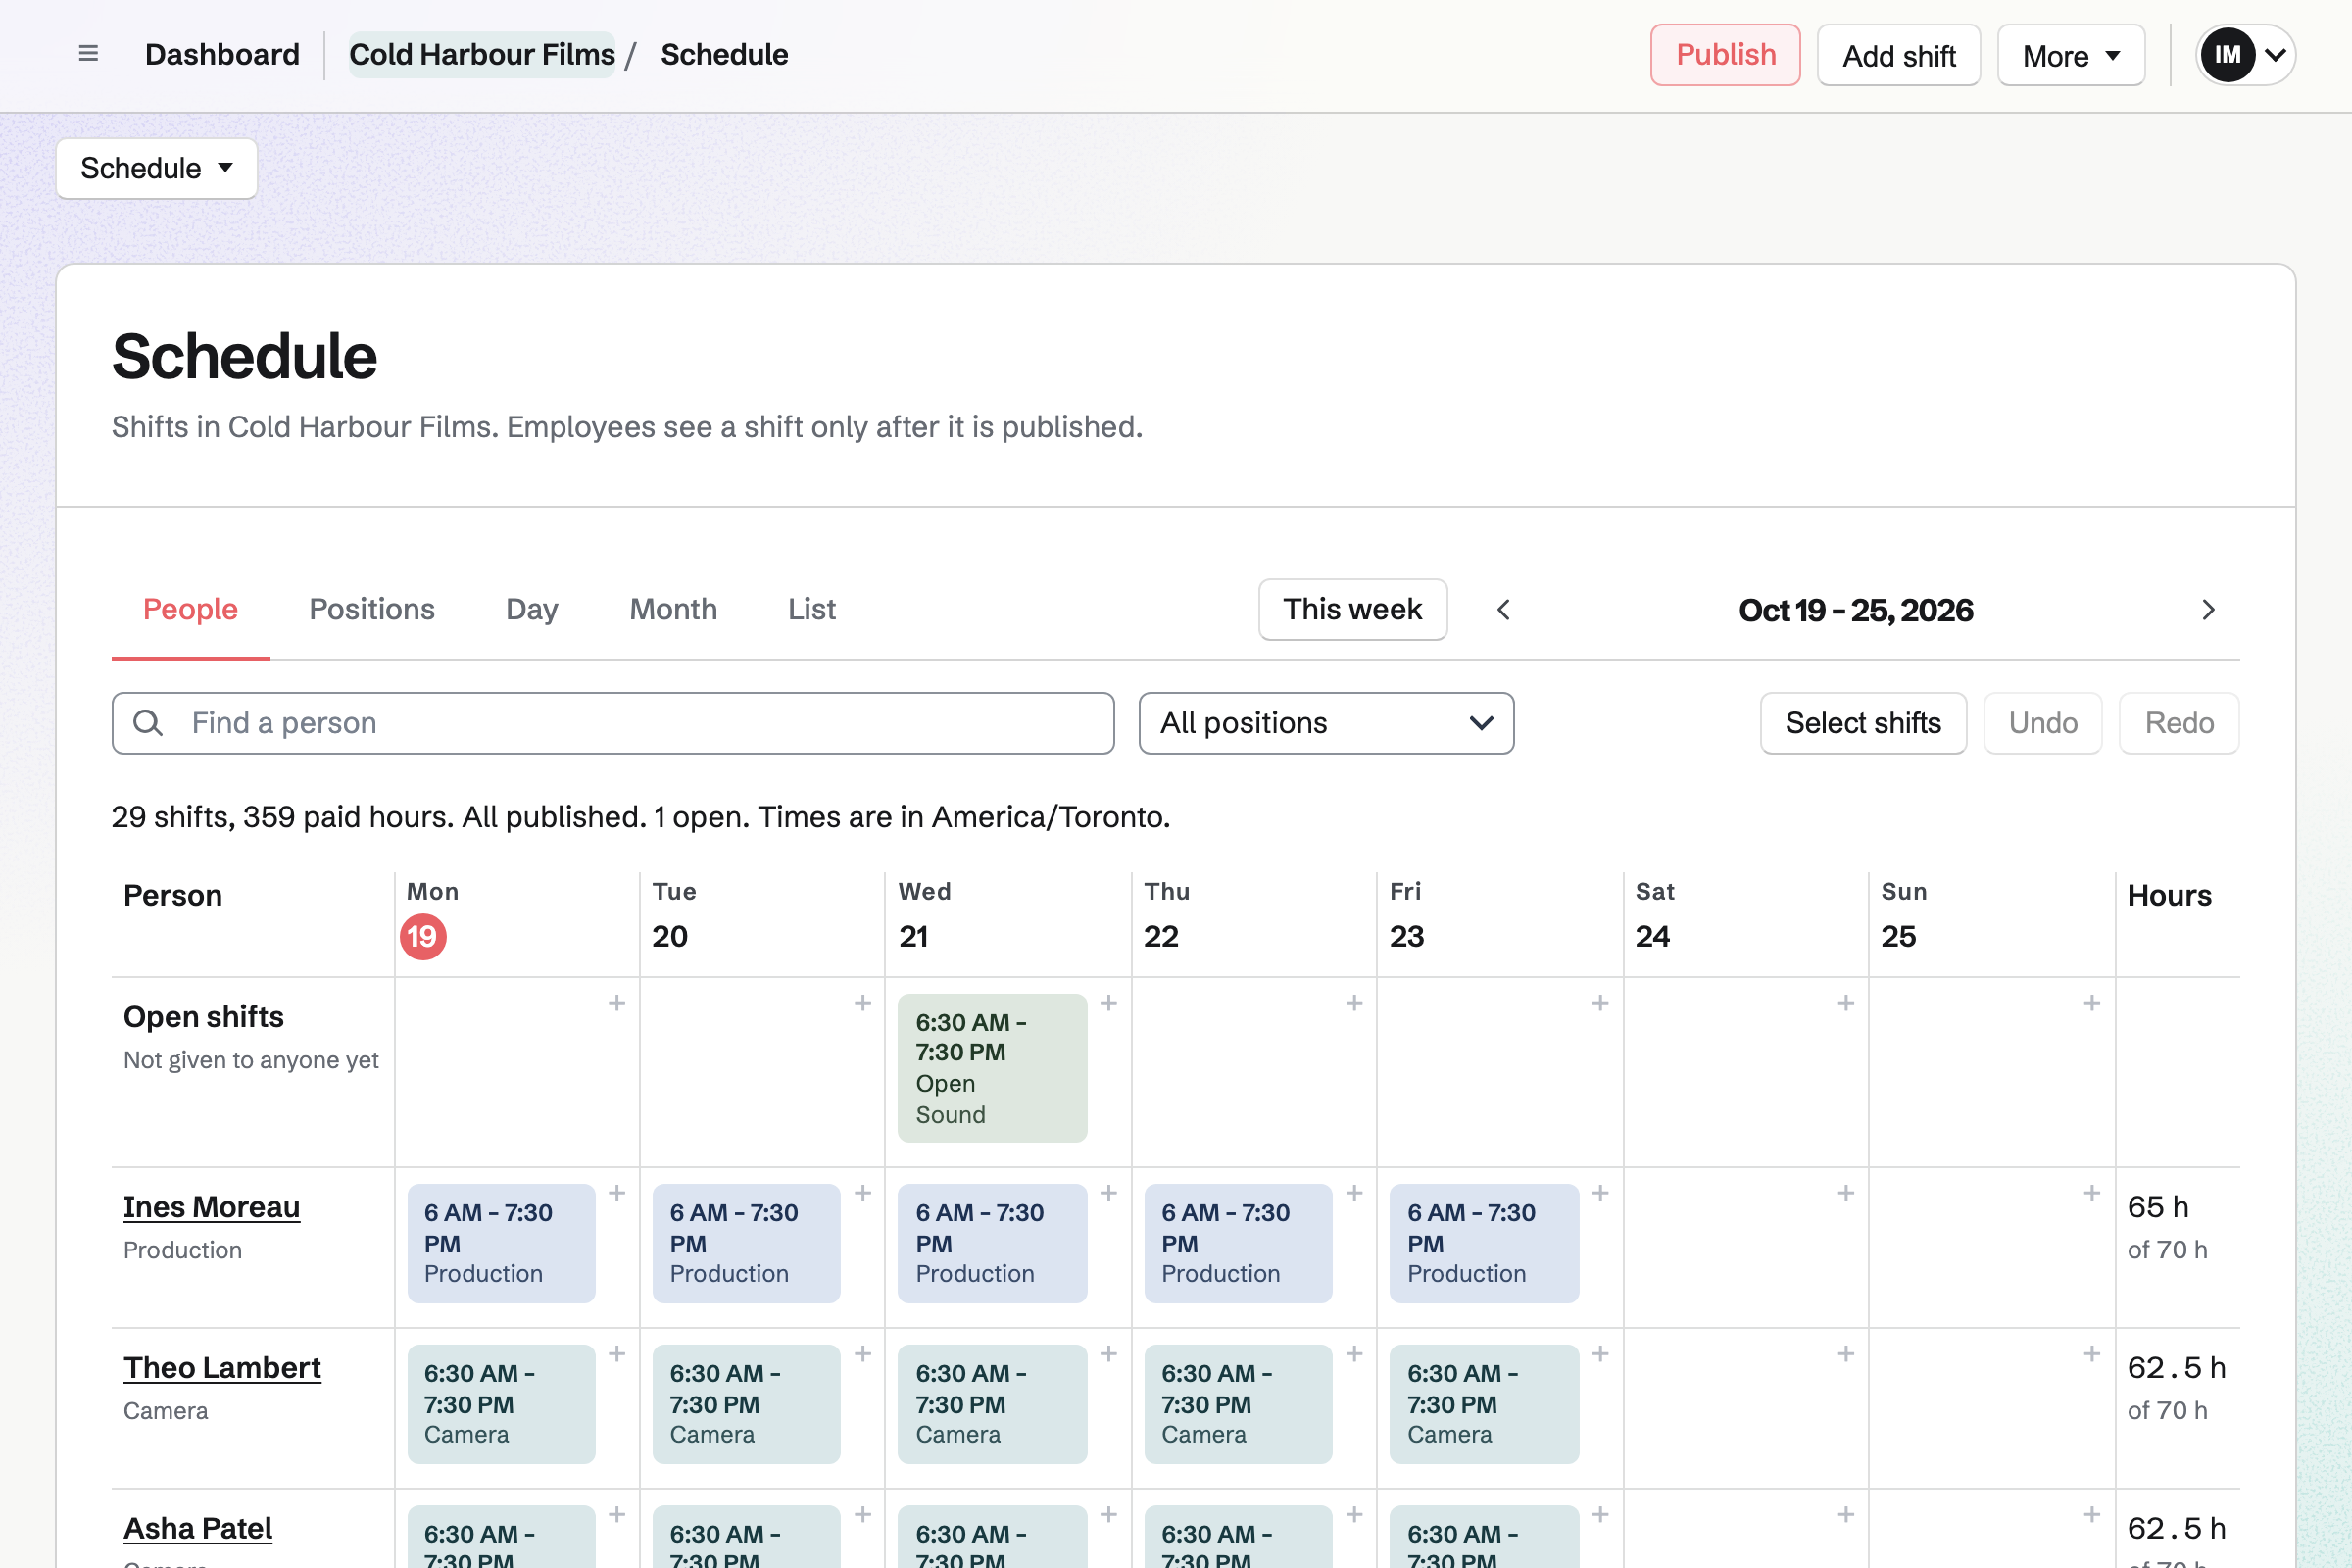Add shift for Asha Patel on Saturday plus
2352x1568 pixels.
(1846, 1515)
